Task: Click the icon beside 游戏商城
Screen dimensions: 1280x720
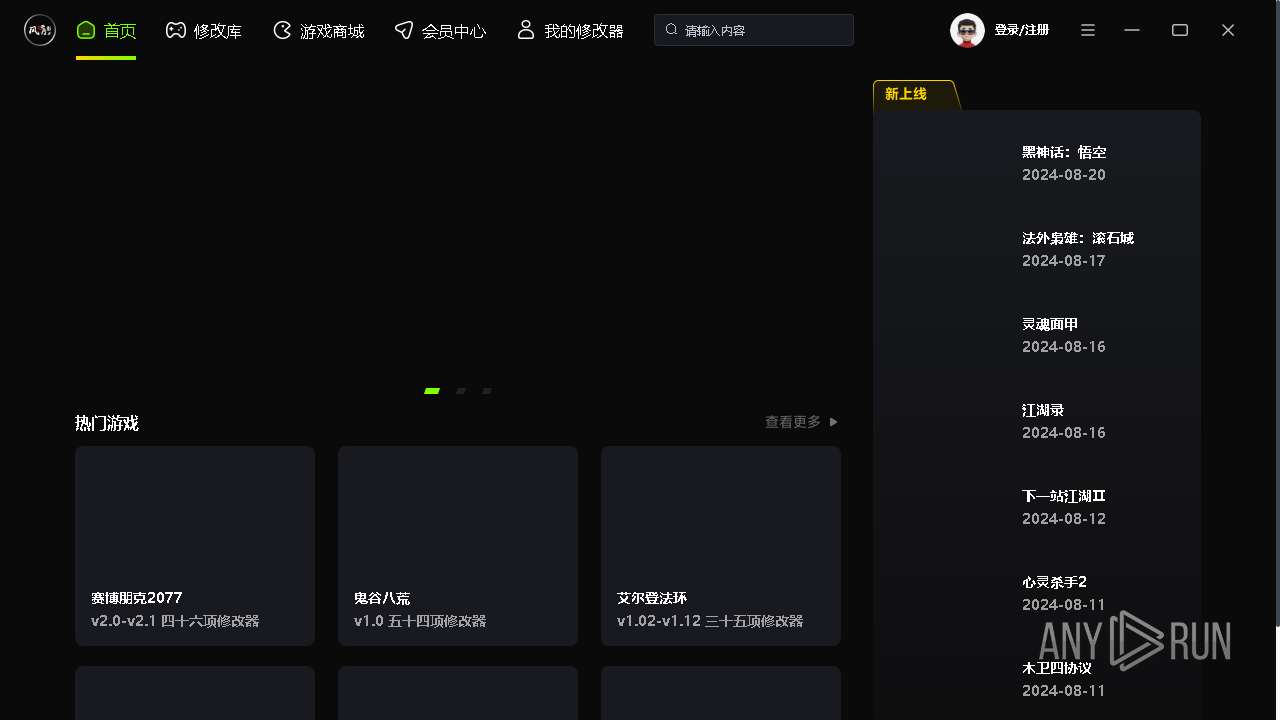Action: click(282, 30)
